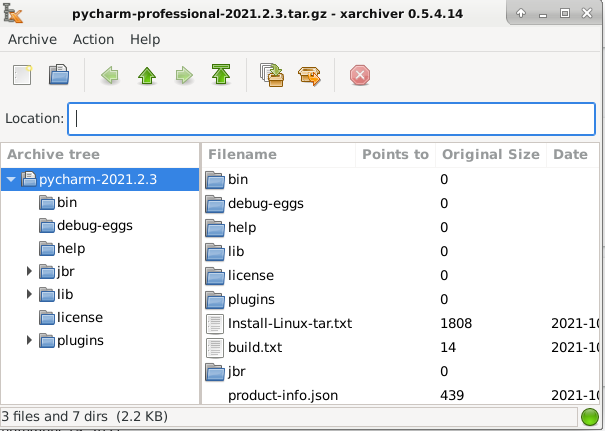The image size is (605, 431).
Task: Select the jbr folder in the file list
Action: point(401,371)
